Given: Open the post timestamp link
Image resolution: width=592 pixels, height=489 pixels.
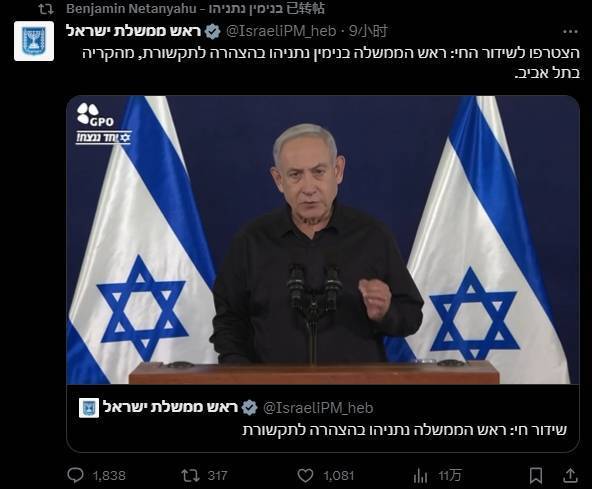Looking at the screenshot, I should [x=368, y=31].
